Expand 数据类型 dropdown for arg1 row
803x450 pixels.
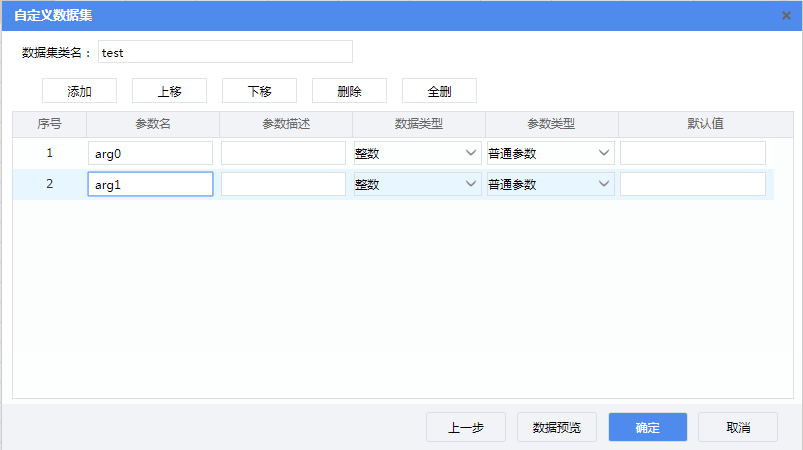pos(417,184)
